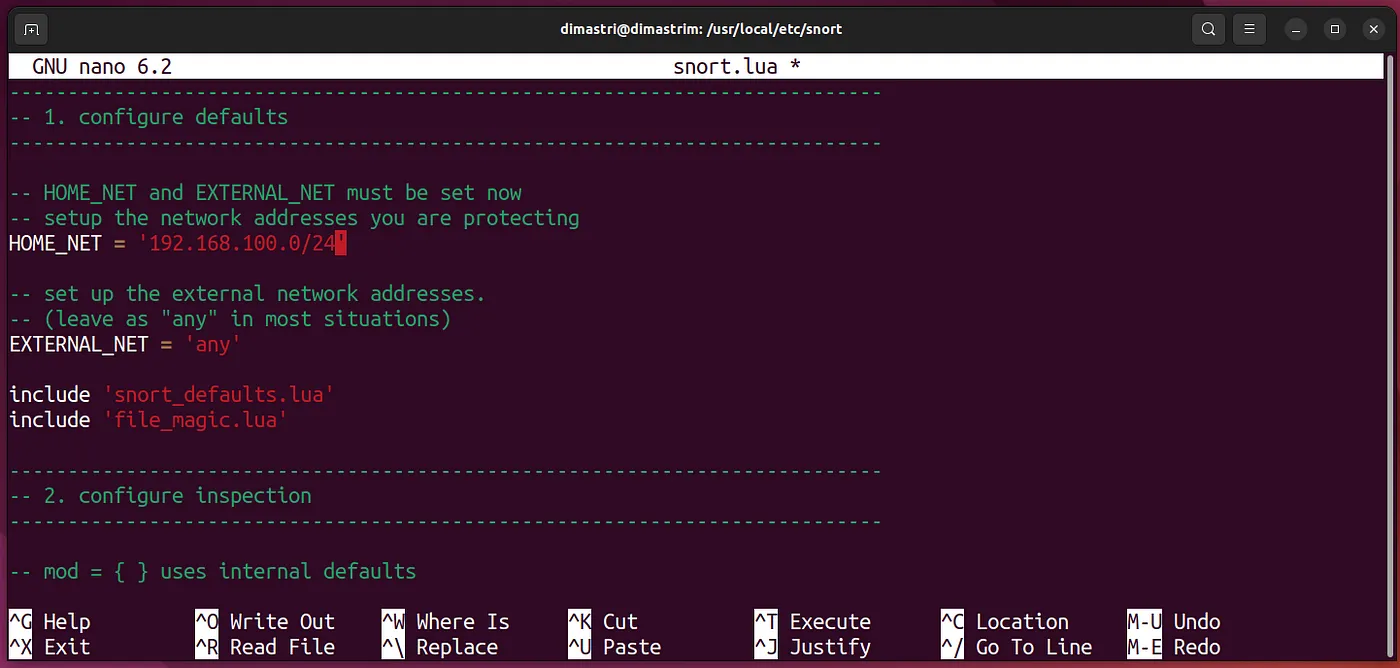Click the ^O Write Out shortcut
Screen dimensions: 1400x668
265,622
